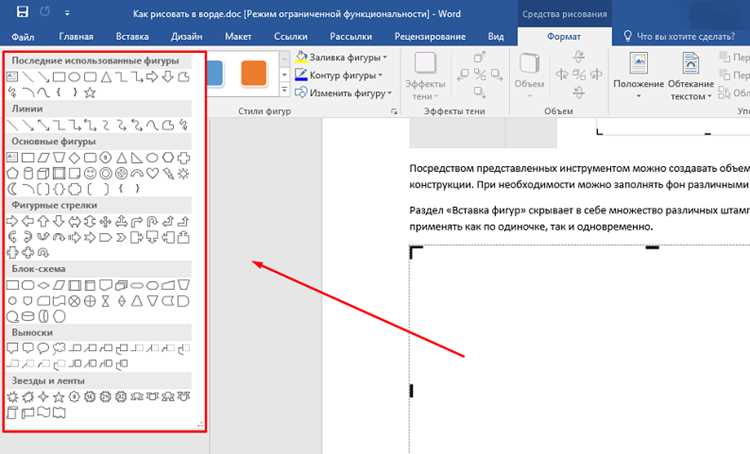Open the Объем dropdown
Image resolution: width=750 pixels, height=454 pixels.
pyautogui.click(x=529, y=77)
